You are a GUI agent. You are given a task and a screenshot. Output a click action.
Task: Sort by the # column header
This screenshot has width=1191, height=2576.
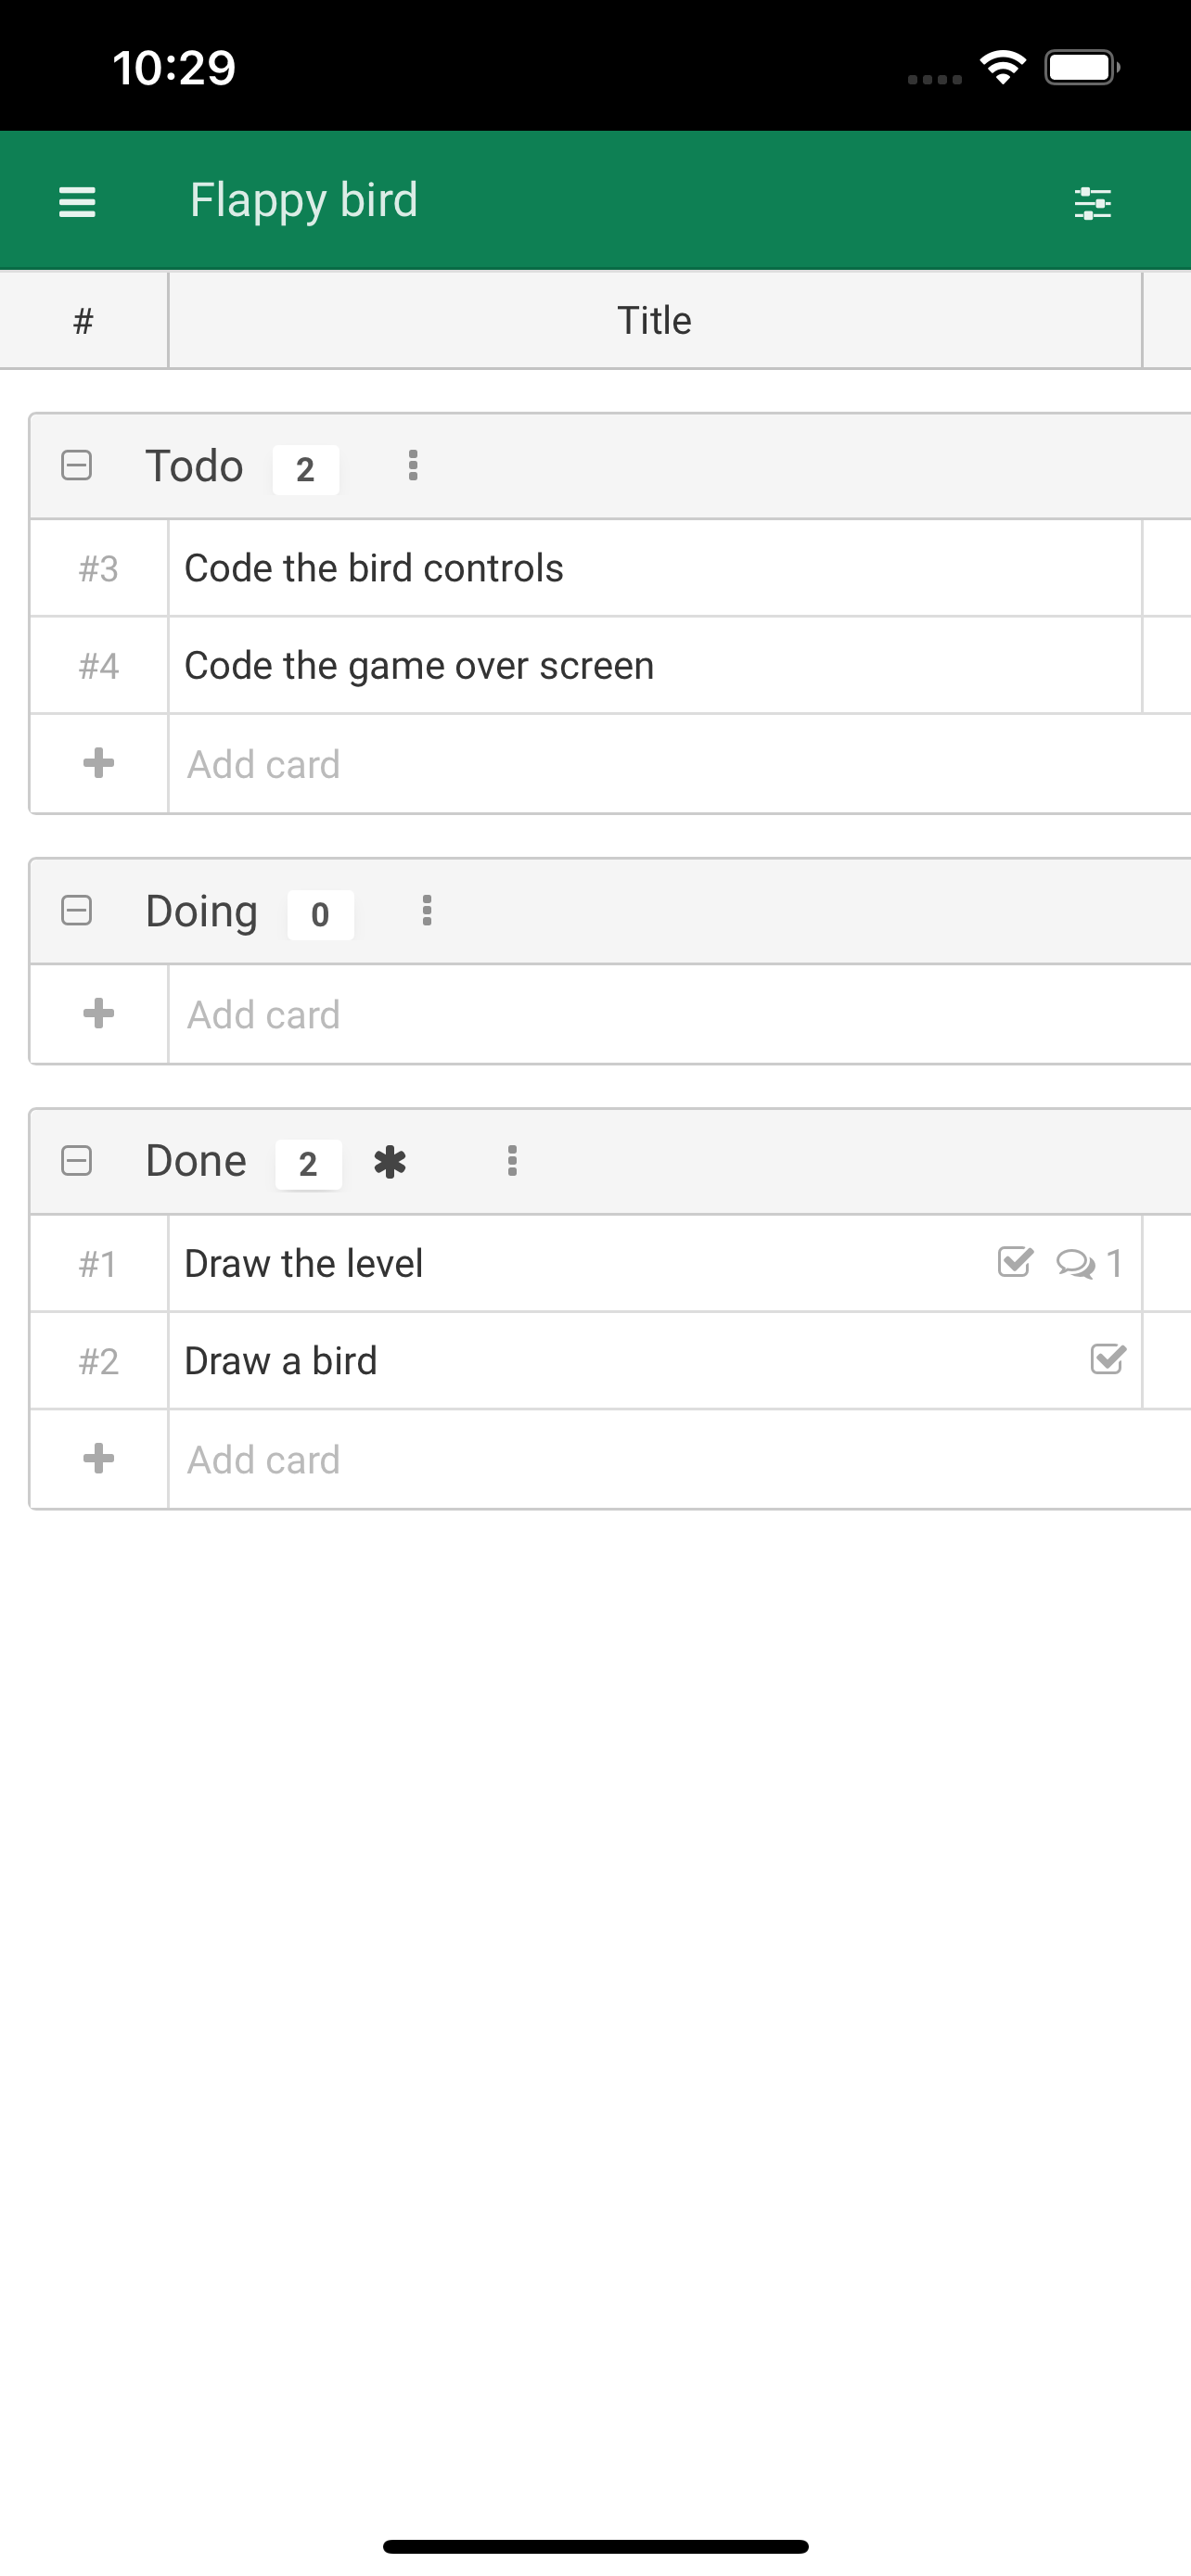(x=84, y=321)
